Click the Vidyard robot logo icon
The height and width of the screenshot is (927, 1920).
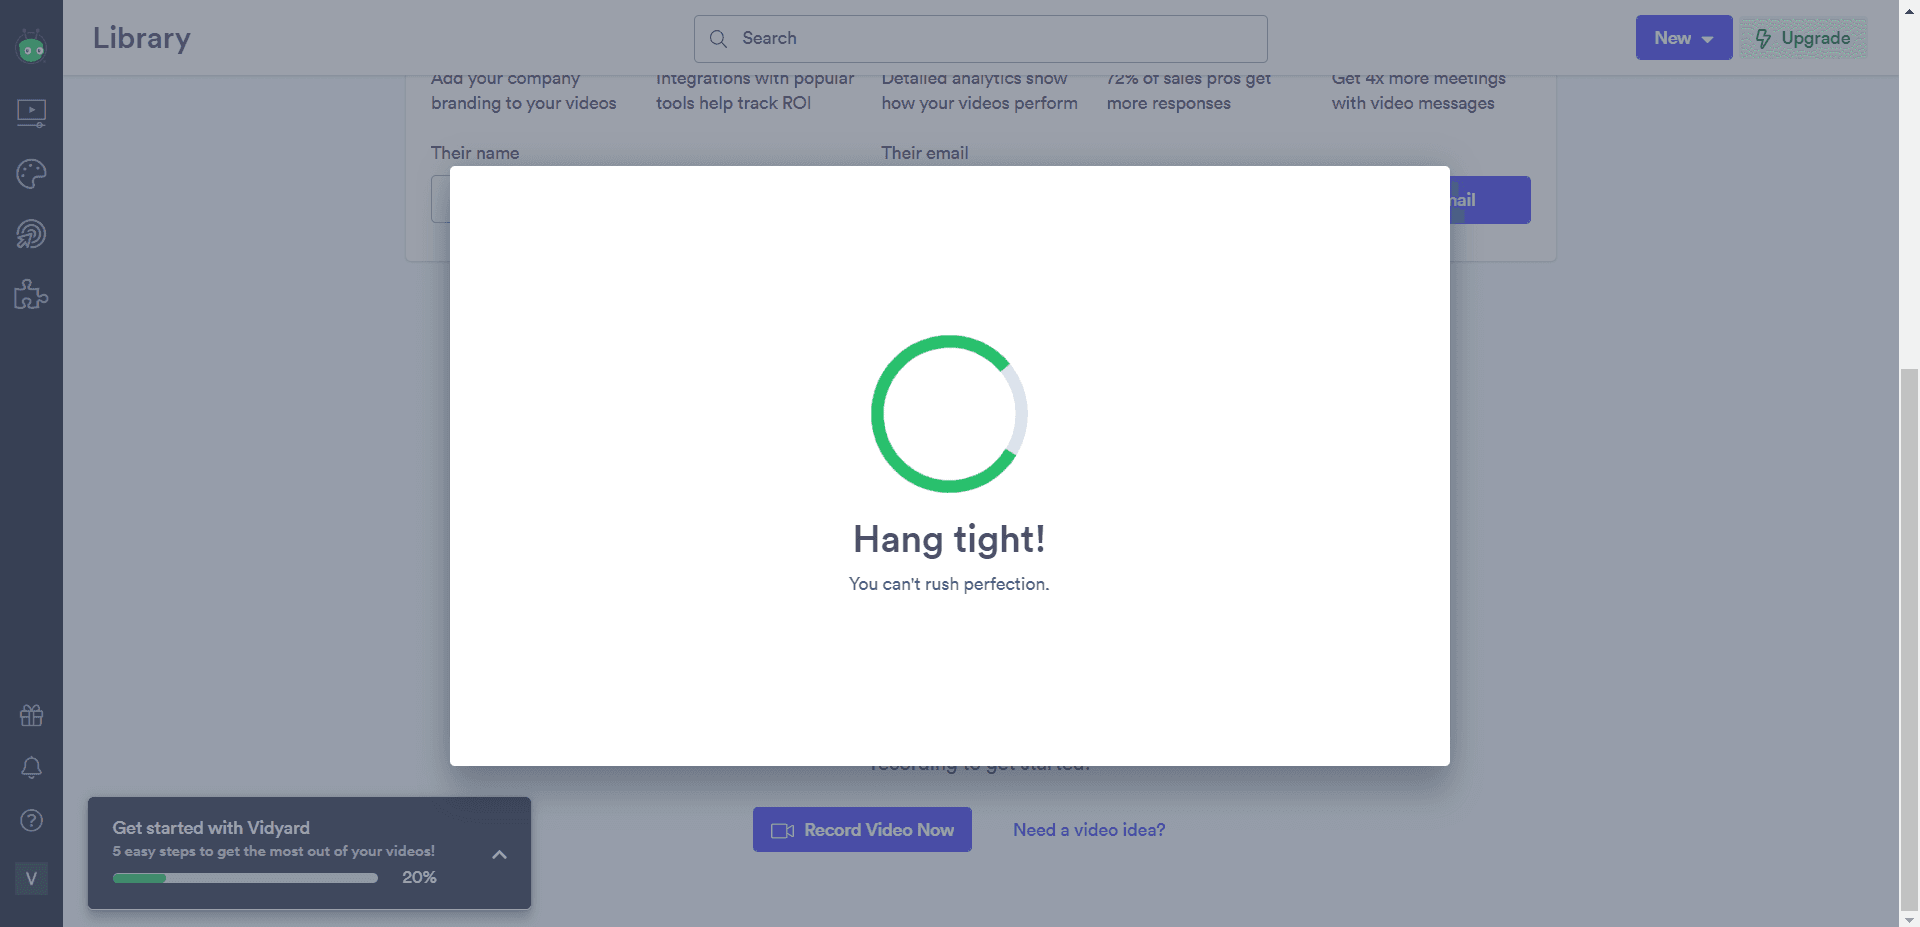[x=31, y=46]
